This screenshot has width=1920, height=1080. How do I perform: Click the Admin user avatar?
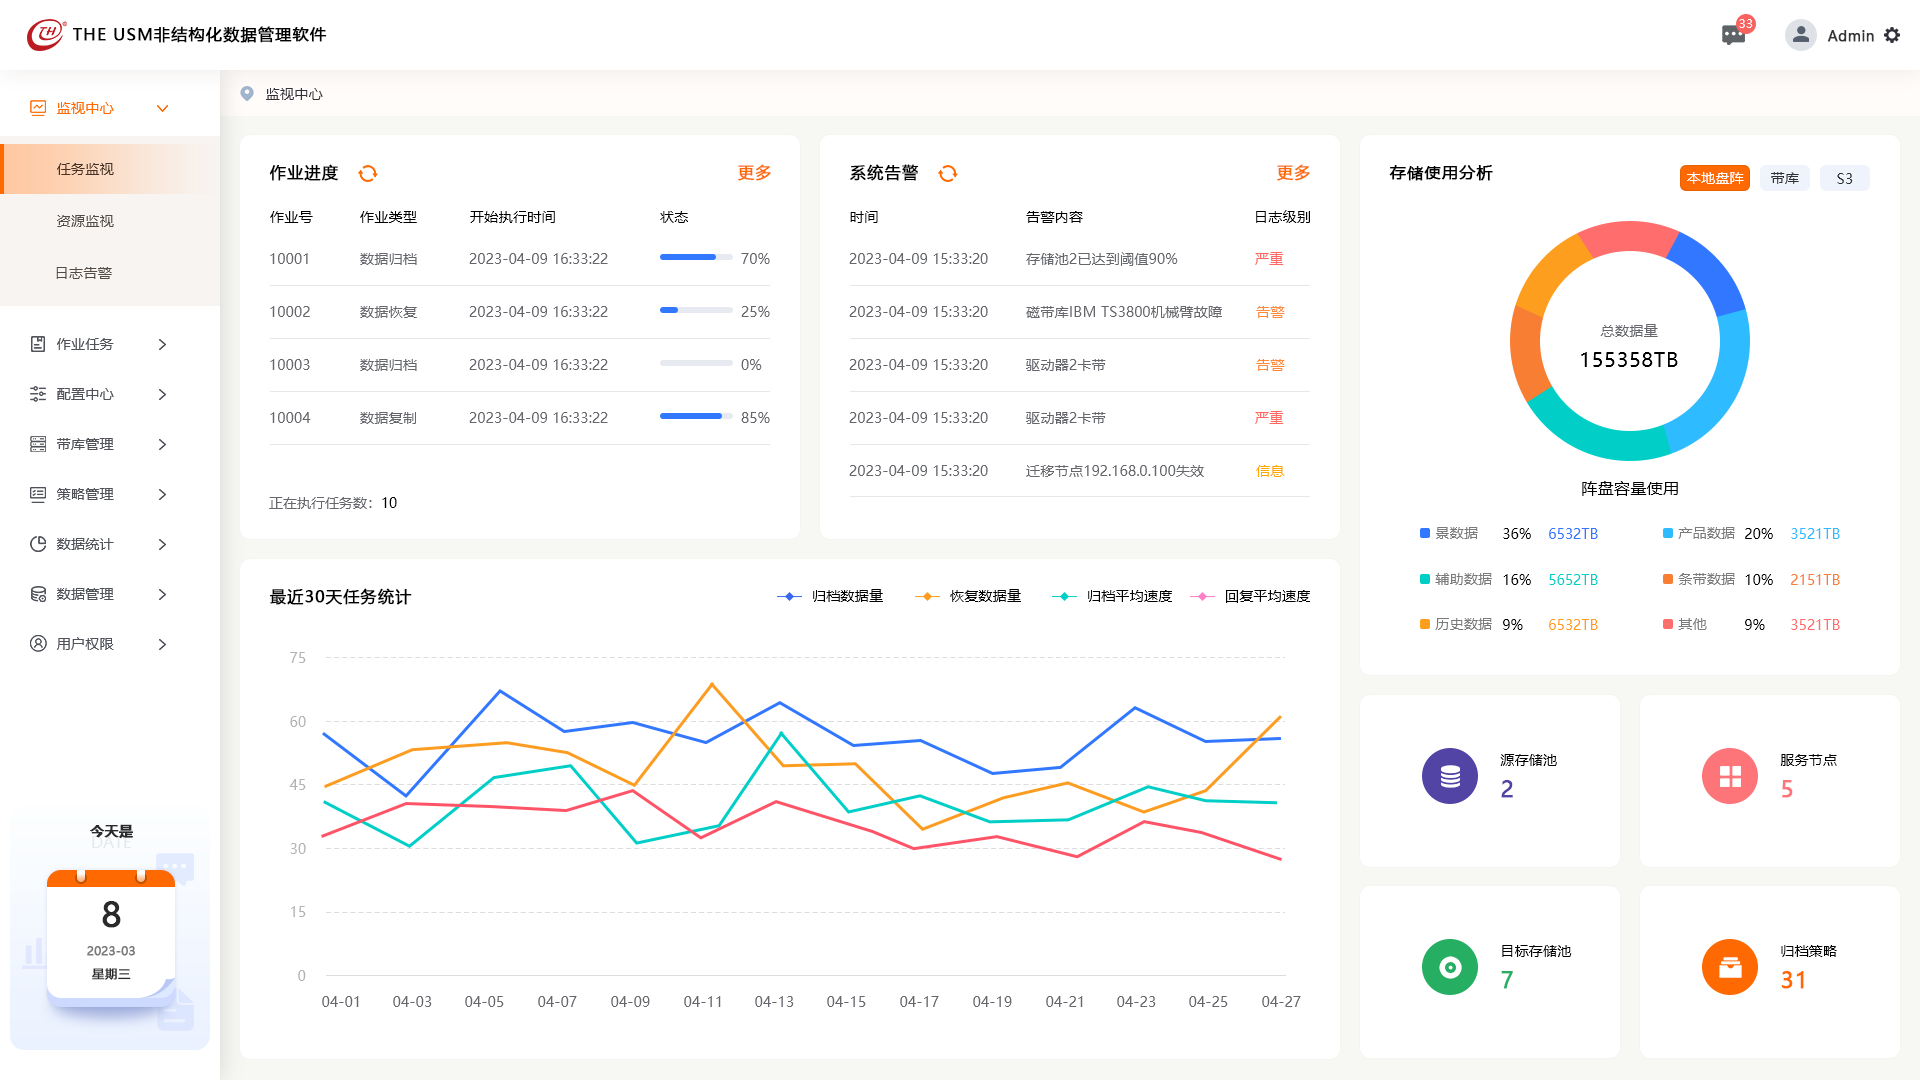tap(1800, 36)
